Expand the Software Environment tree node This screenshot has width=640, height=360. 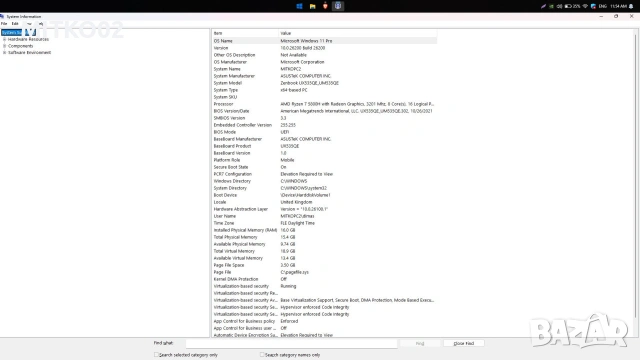coord(4,53)
